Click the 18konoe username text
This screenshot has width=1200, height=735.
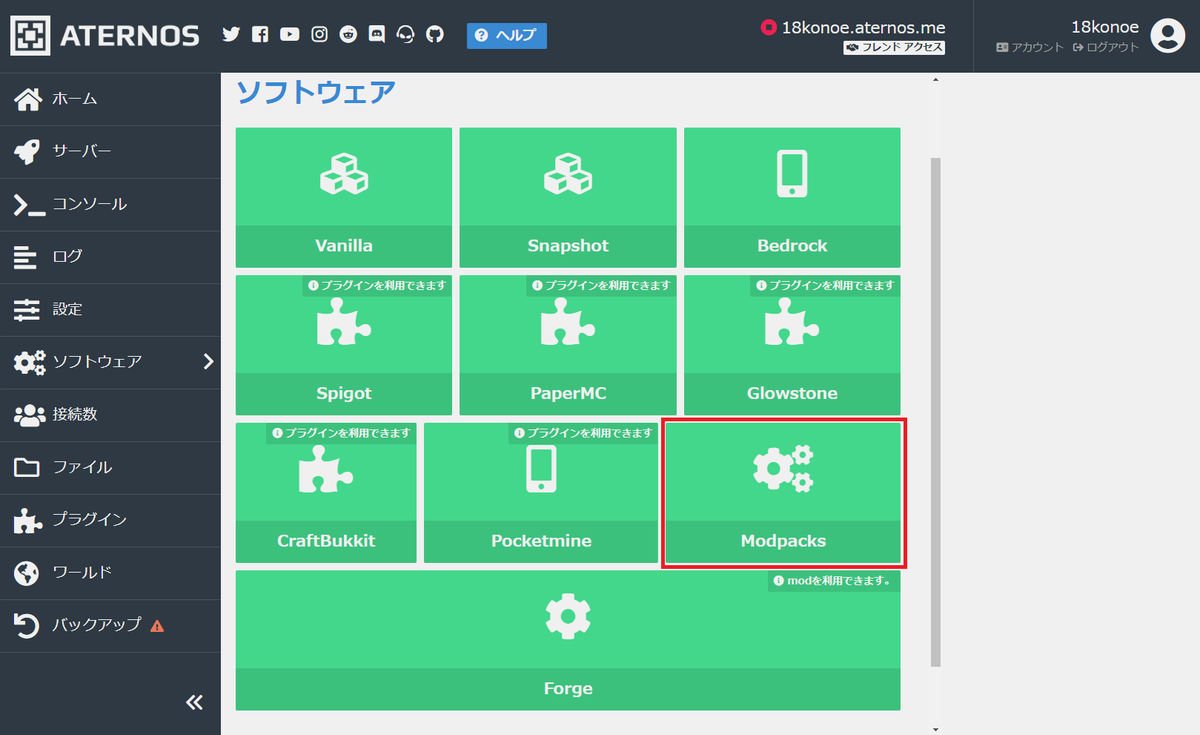(x=1104, y=27)
